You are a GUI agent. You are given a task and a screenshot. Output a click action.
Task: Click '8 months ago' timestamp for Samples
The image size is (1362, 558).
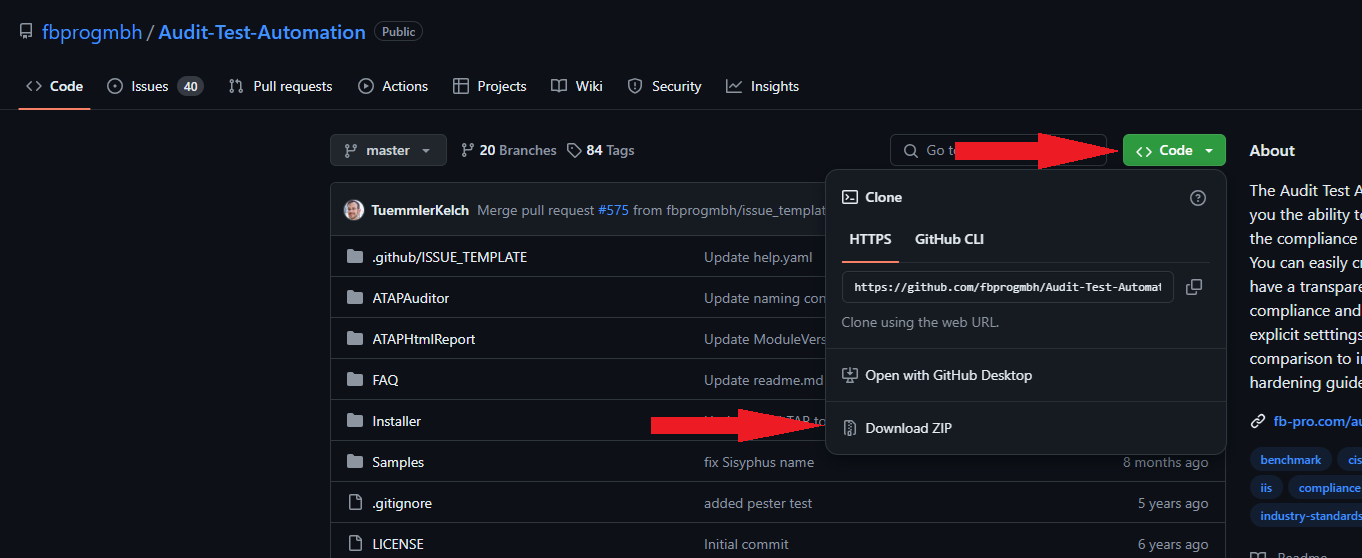point(1165,462)
